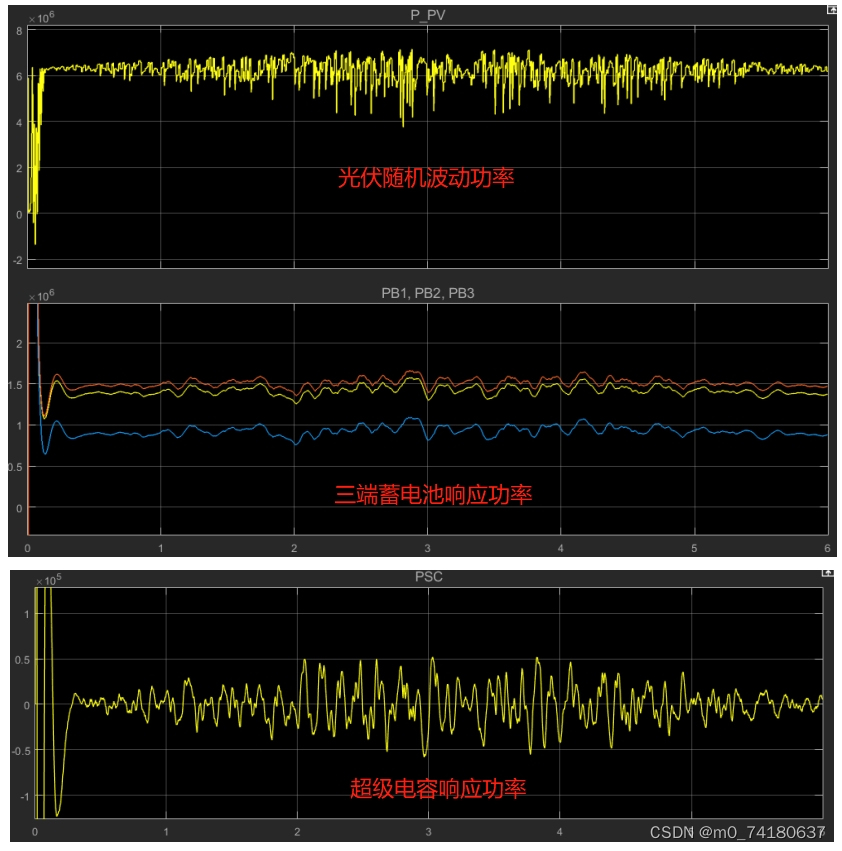The image size is (842, 851).
Task: Click x-axis tick 2 under PSC plot
Action: [297, 831]
